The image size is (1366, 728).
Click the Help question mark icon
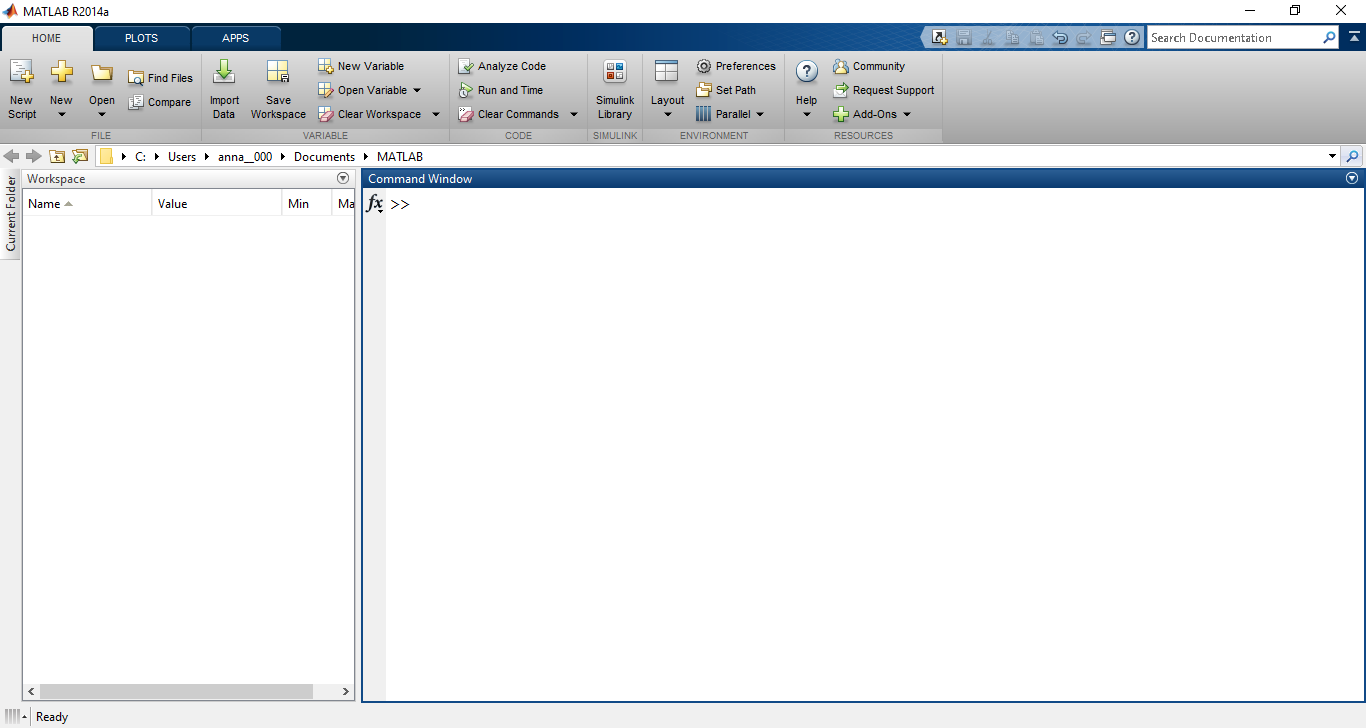click(807, 71)
